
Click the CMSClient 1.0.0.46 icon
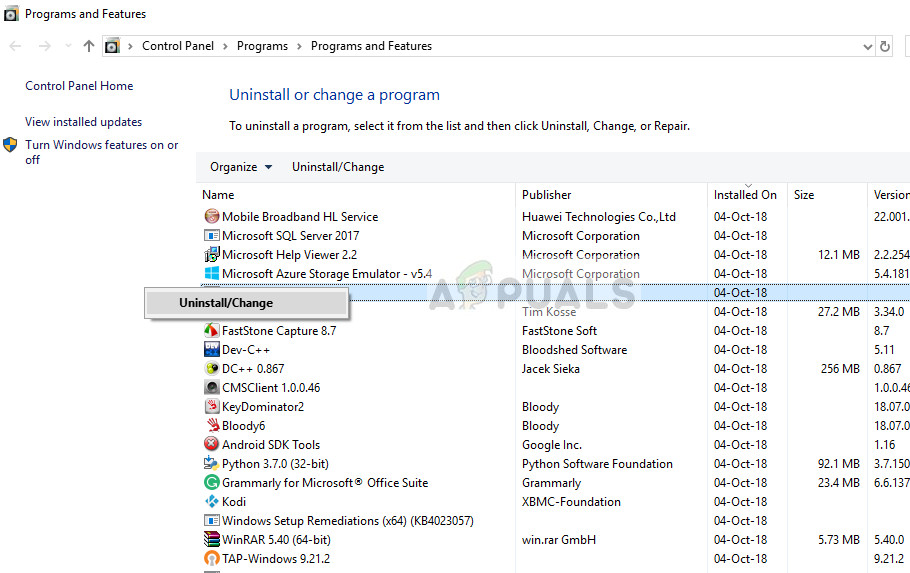tap(212, 387)
